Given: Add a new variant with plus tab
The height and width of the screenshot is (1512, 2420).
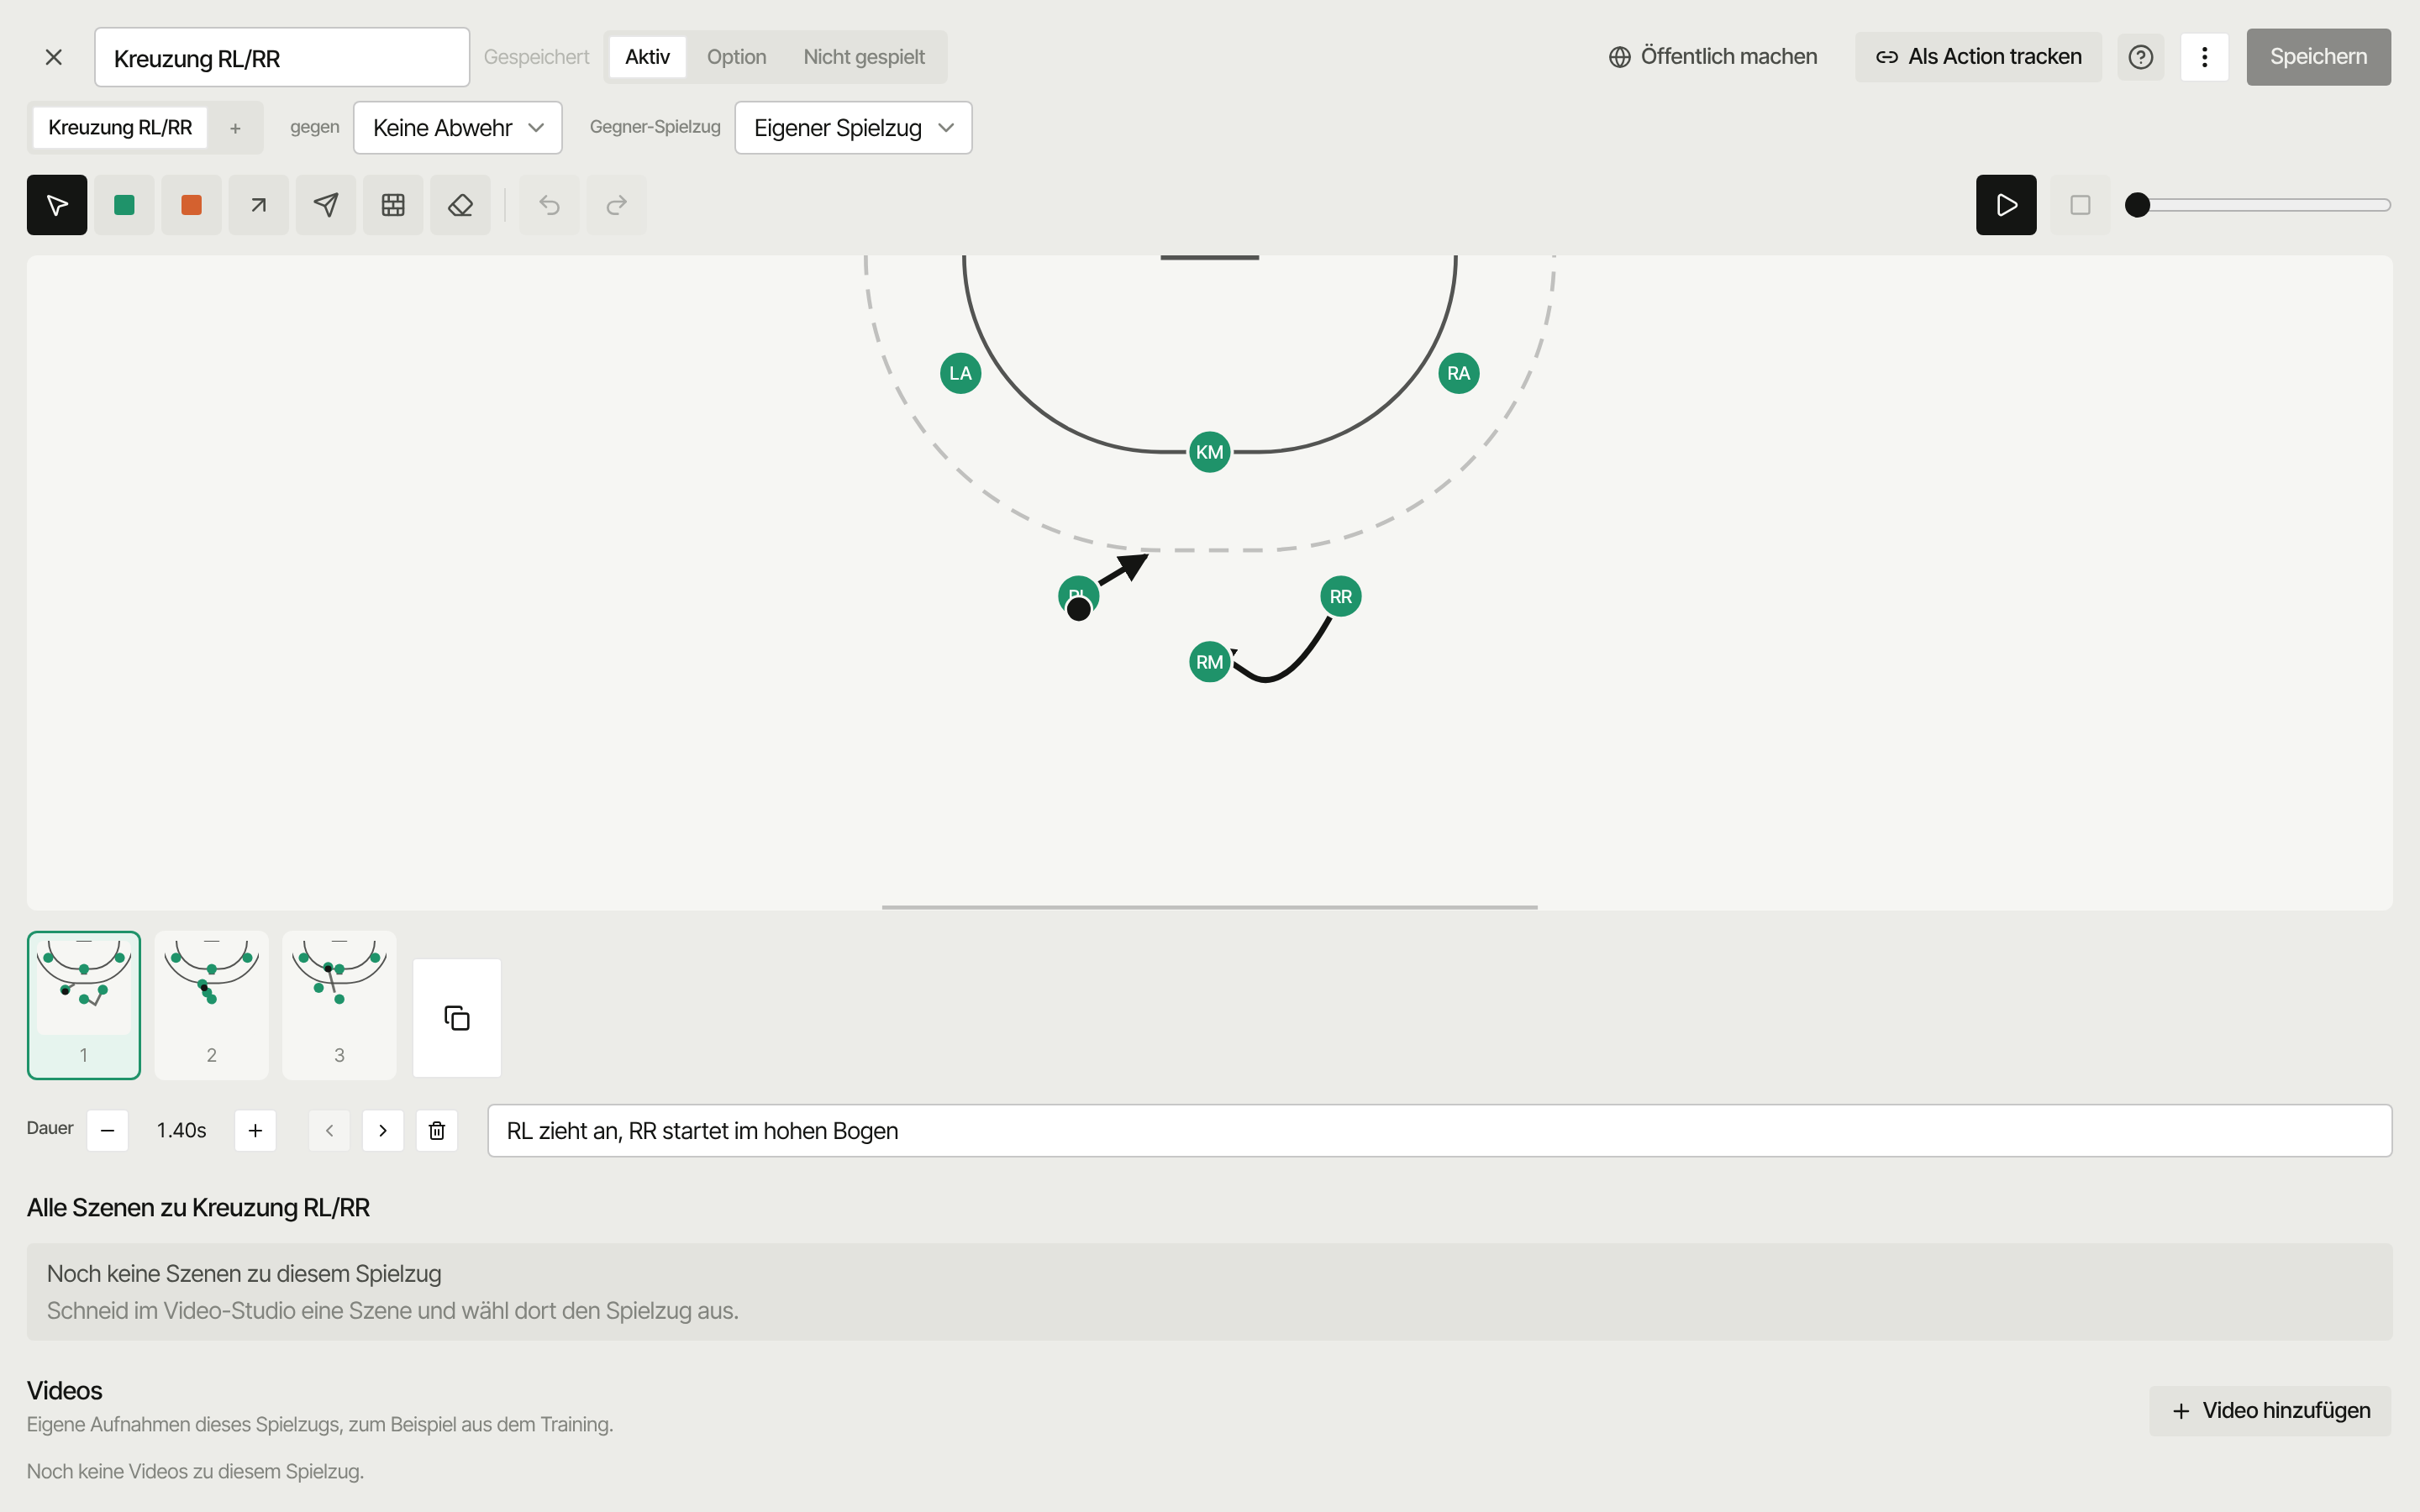Looking at the screenshot, I should coord(235,128).
